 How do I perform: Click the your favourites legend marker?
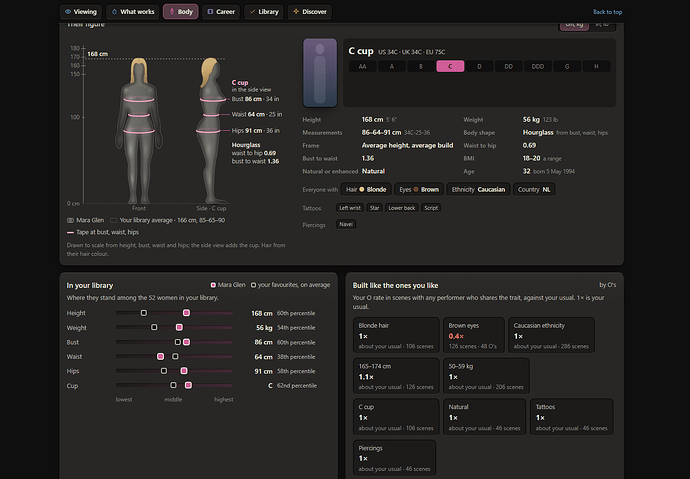click(x=253, y=285)
